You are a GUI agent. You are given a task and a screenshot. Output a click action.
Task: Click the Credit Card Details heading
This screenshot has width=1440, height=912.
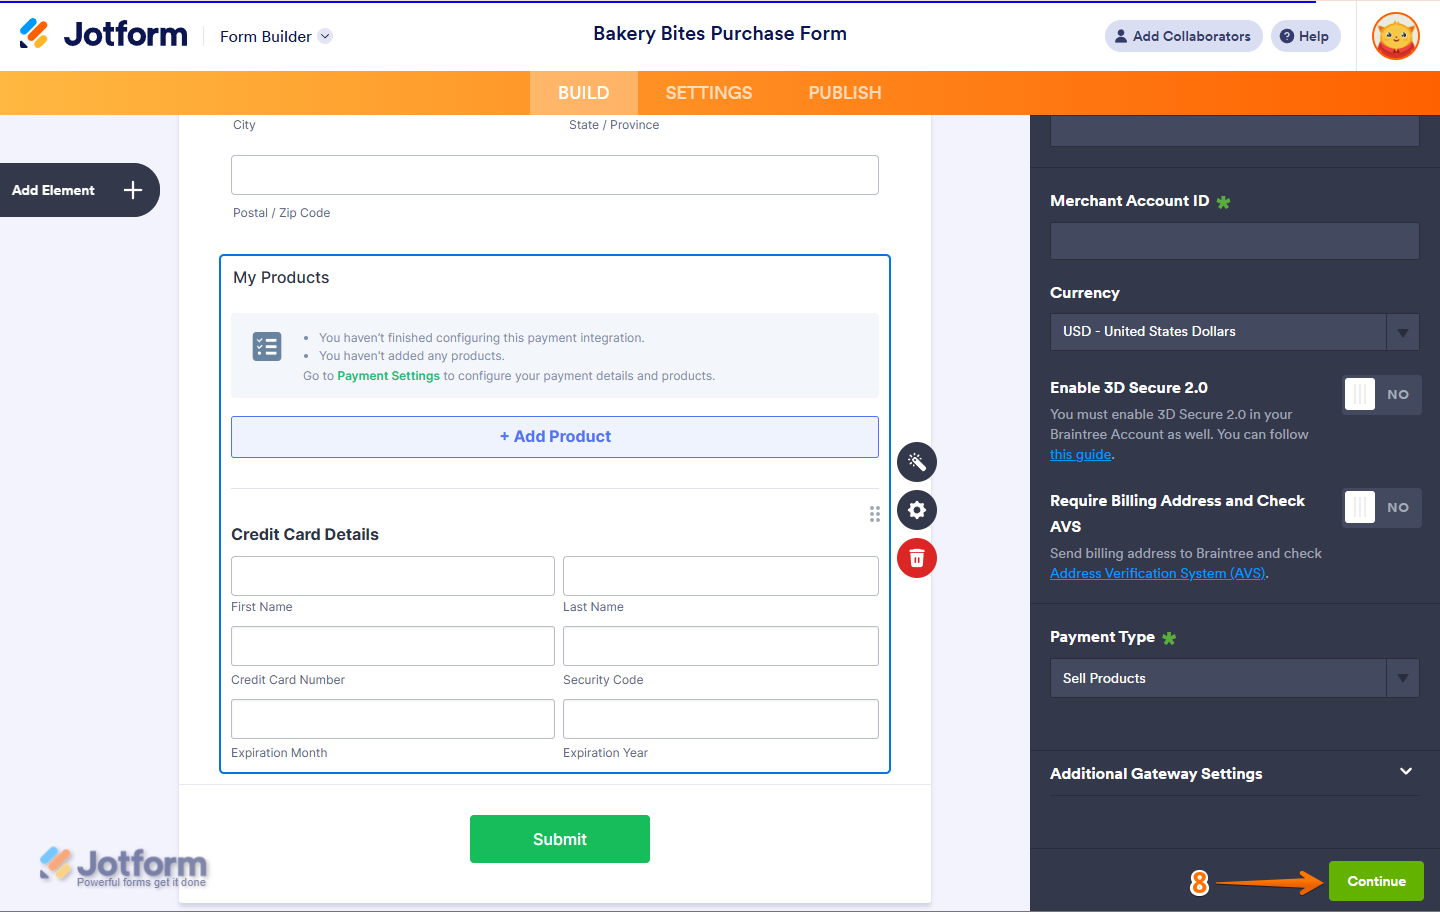point(305,535)
